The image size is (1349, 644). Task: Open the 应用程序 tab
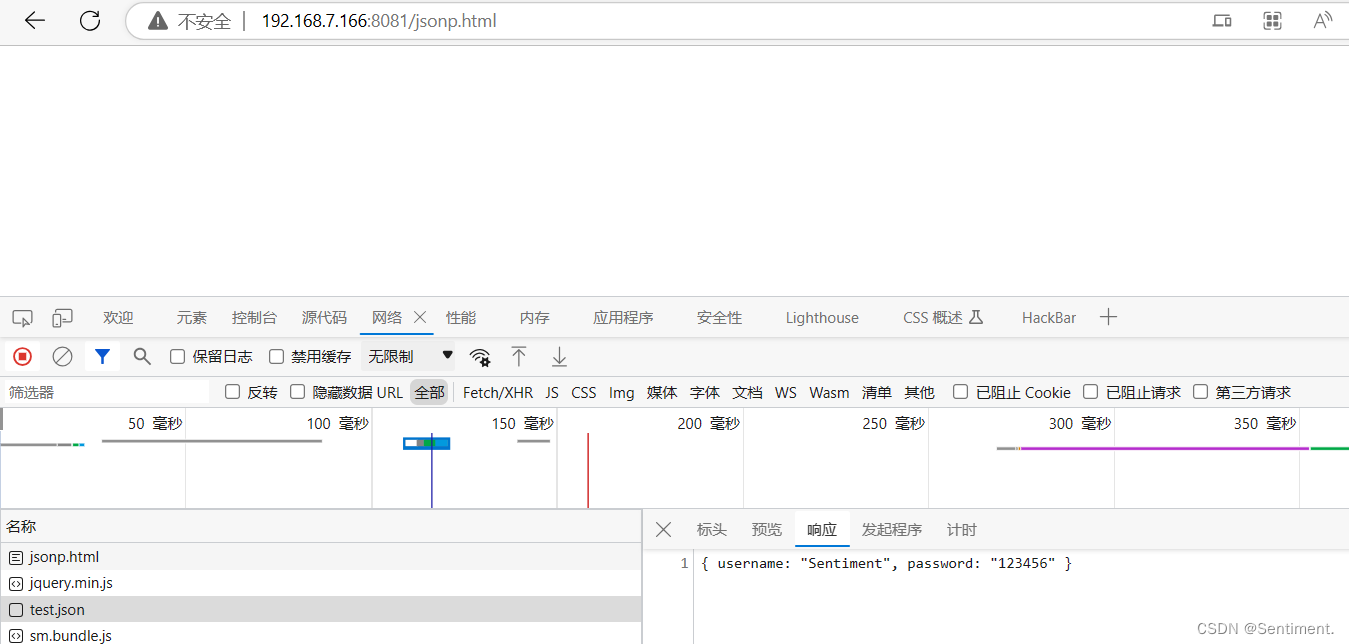tap(623, 318)
